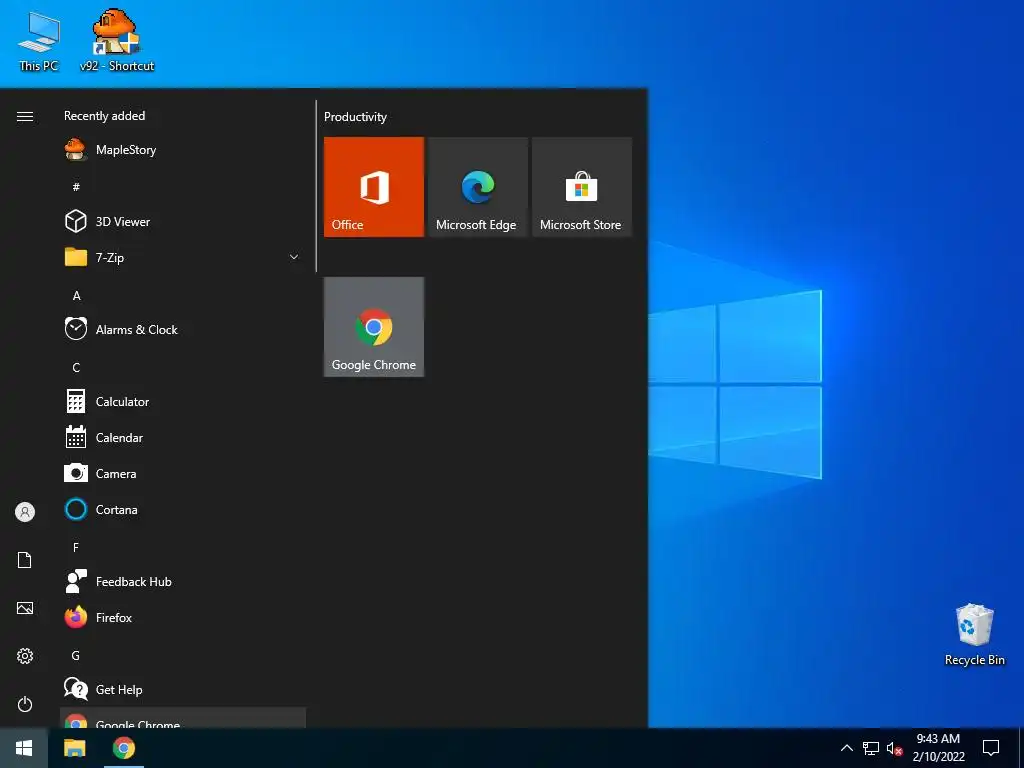
Task: Expand the Start menu hamburger
Action: (25, 116)
